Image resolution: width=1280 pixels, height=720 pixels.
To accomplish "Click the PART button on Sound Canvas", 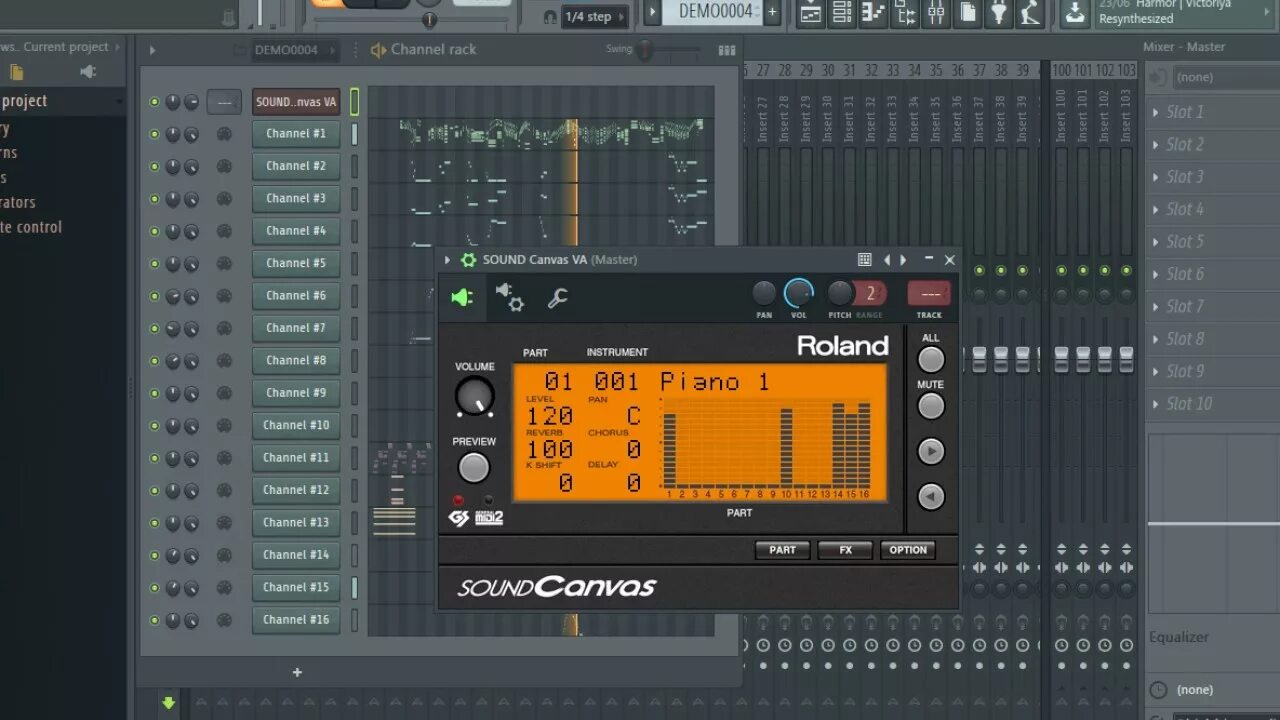I will click(783, 550).
